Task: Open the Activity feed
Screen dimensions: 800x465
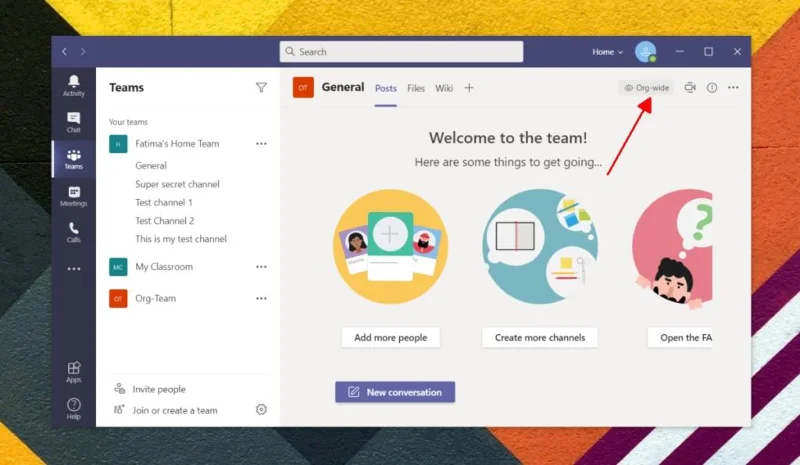Action: (73, 86)
